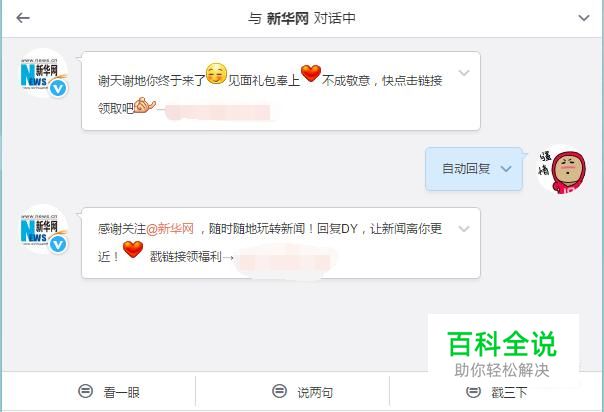Click the @新华网 mention link
This screenshot has width=604, height=412.
pos(170,229)
